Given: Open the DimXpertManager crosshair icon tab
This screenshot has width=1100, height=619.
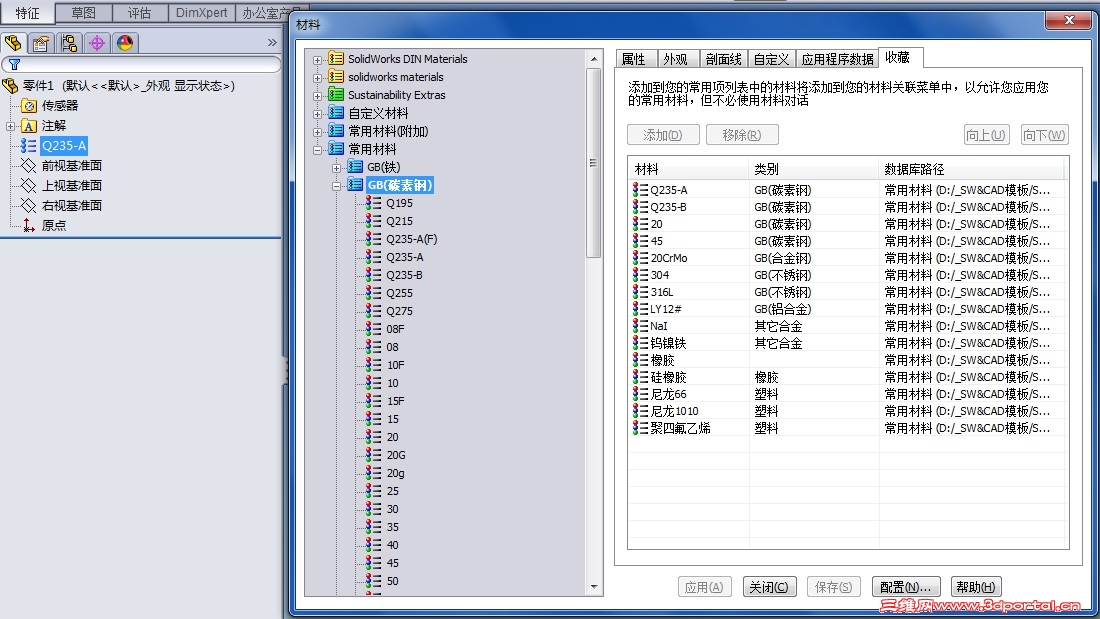Looking at the screenshot, I should [x=97, y=43].
